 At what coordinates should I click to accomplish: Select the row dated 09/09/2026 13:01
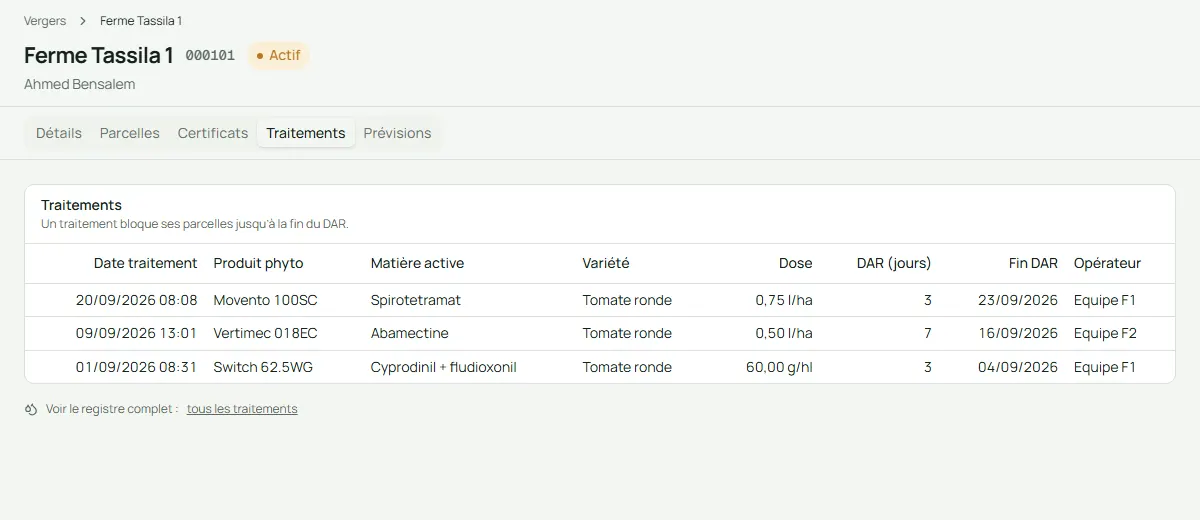coord(600,333)
